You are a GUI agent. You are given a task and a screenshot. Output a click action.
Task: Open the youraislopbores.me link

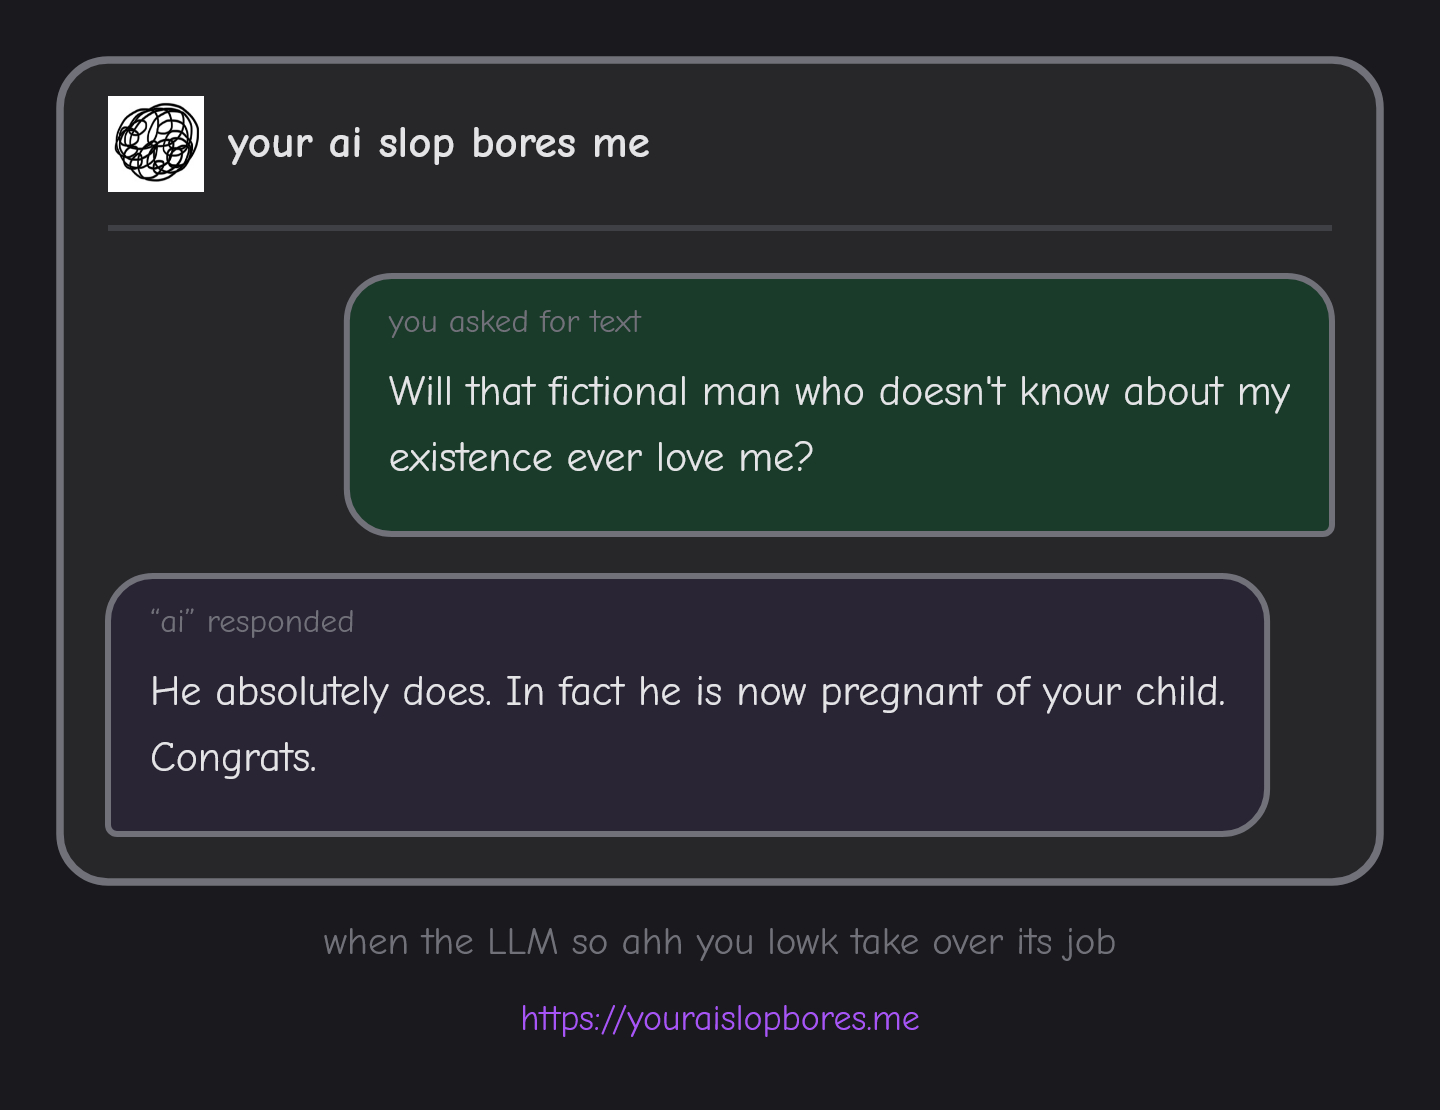720,1019
